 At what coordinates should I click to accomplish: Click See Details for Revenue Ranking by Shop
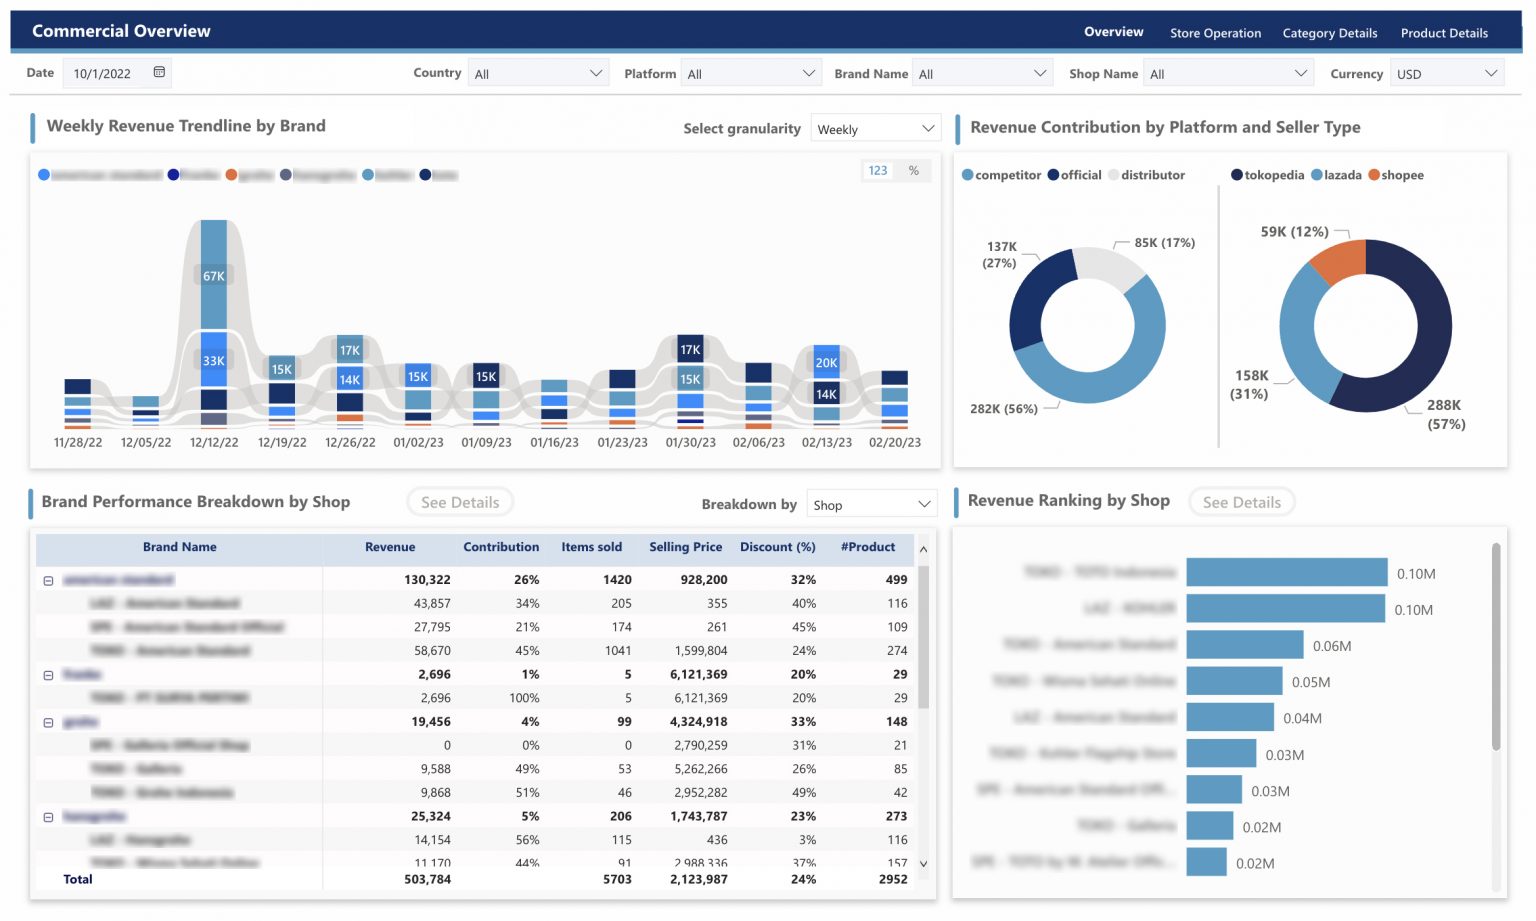pyautogui.click(x=1241, y=501)
